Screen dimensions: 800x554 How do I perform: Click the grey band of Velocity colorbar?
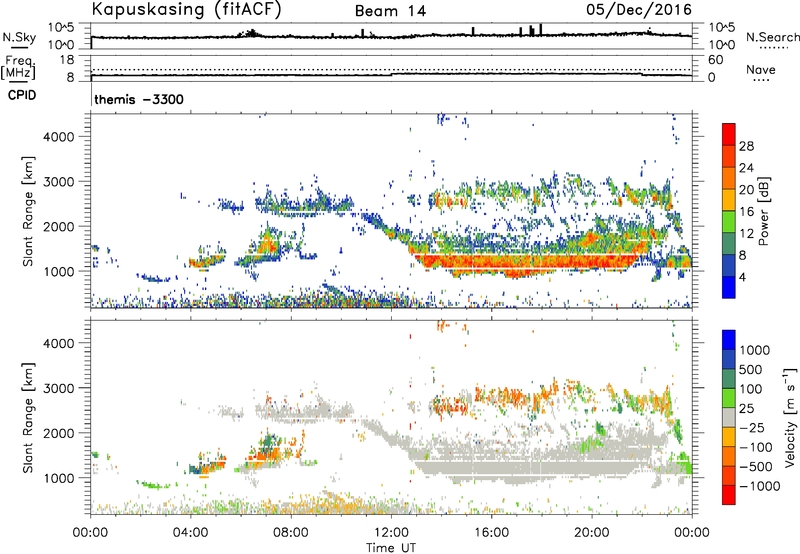[x=729, y=417]
